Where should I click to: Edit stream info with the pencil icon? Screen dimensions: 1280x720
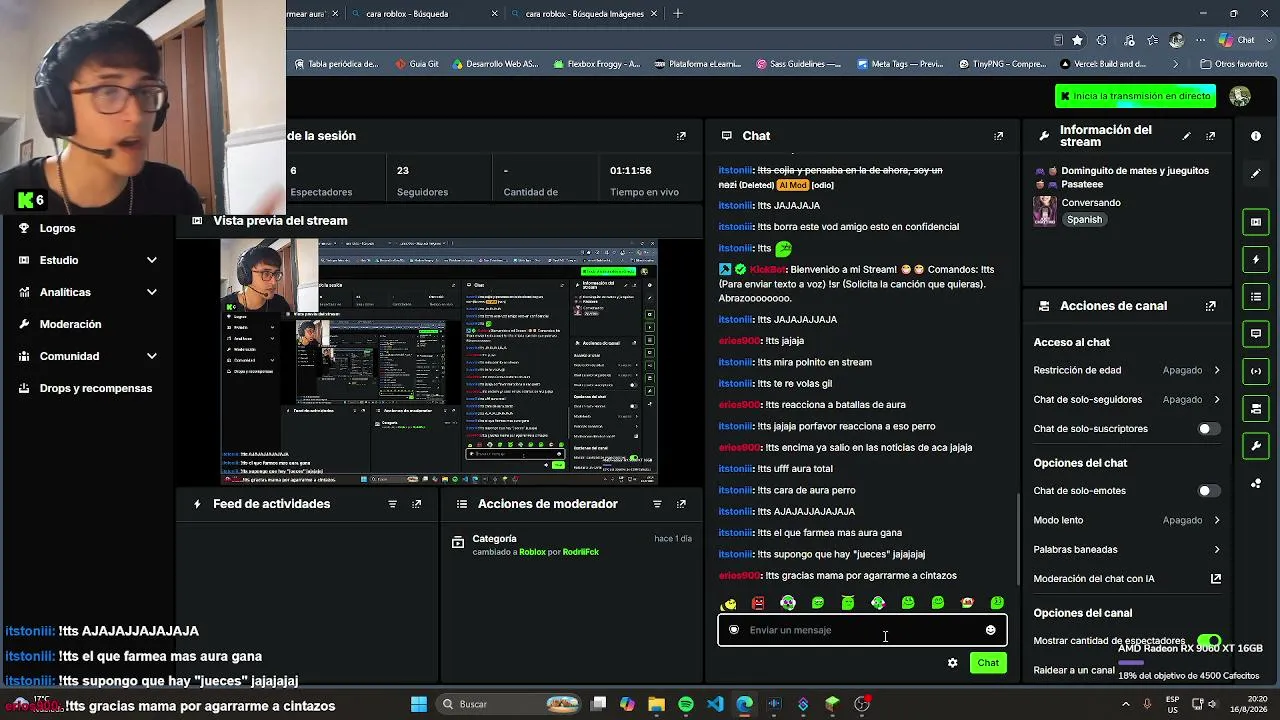click(1186, 136)
